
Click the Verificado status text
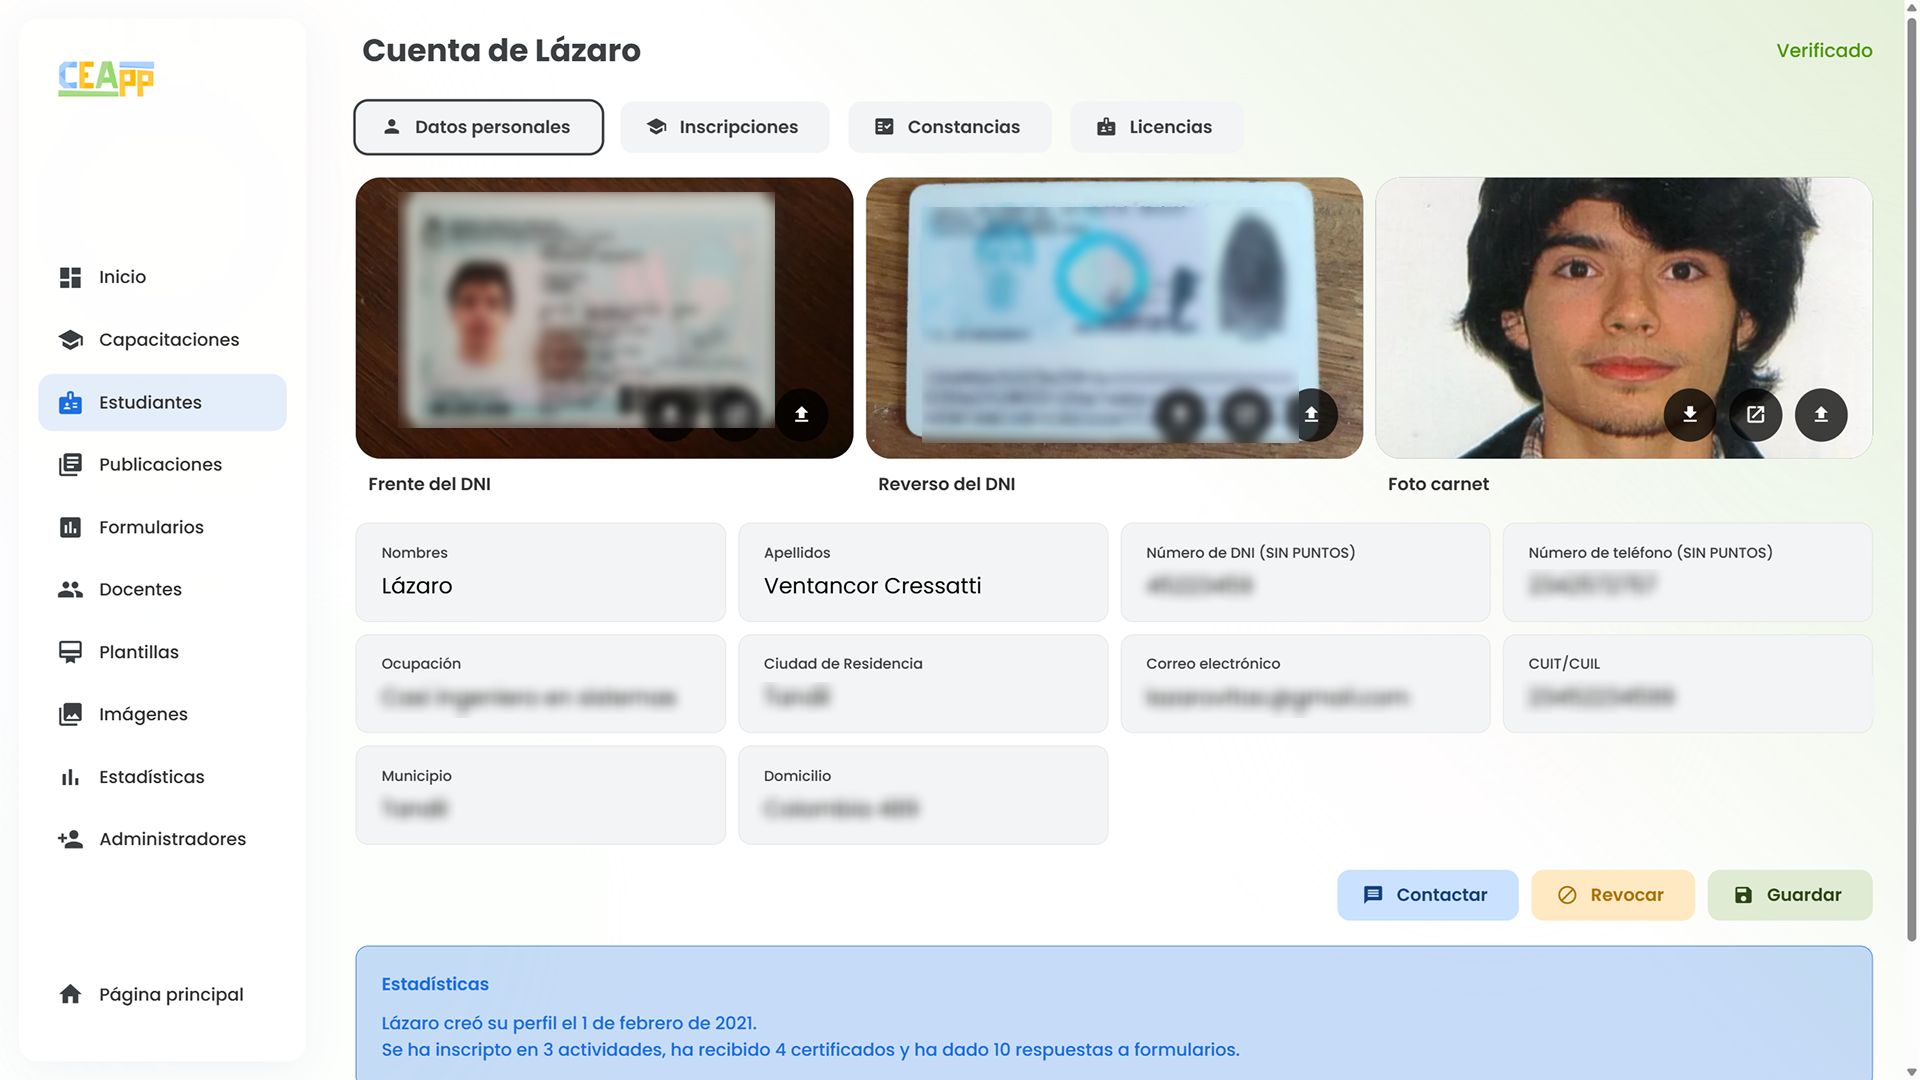click(1824, 50)
